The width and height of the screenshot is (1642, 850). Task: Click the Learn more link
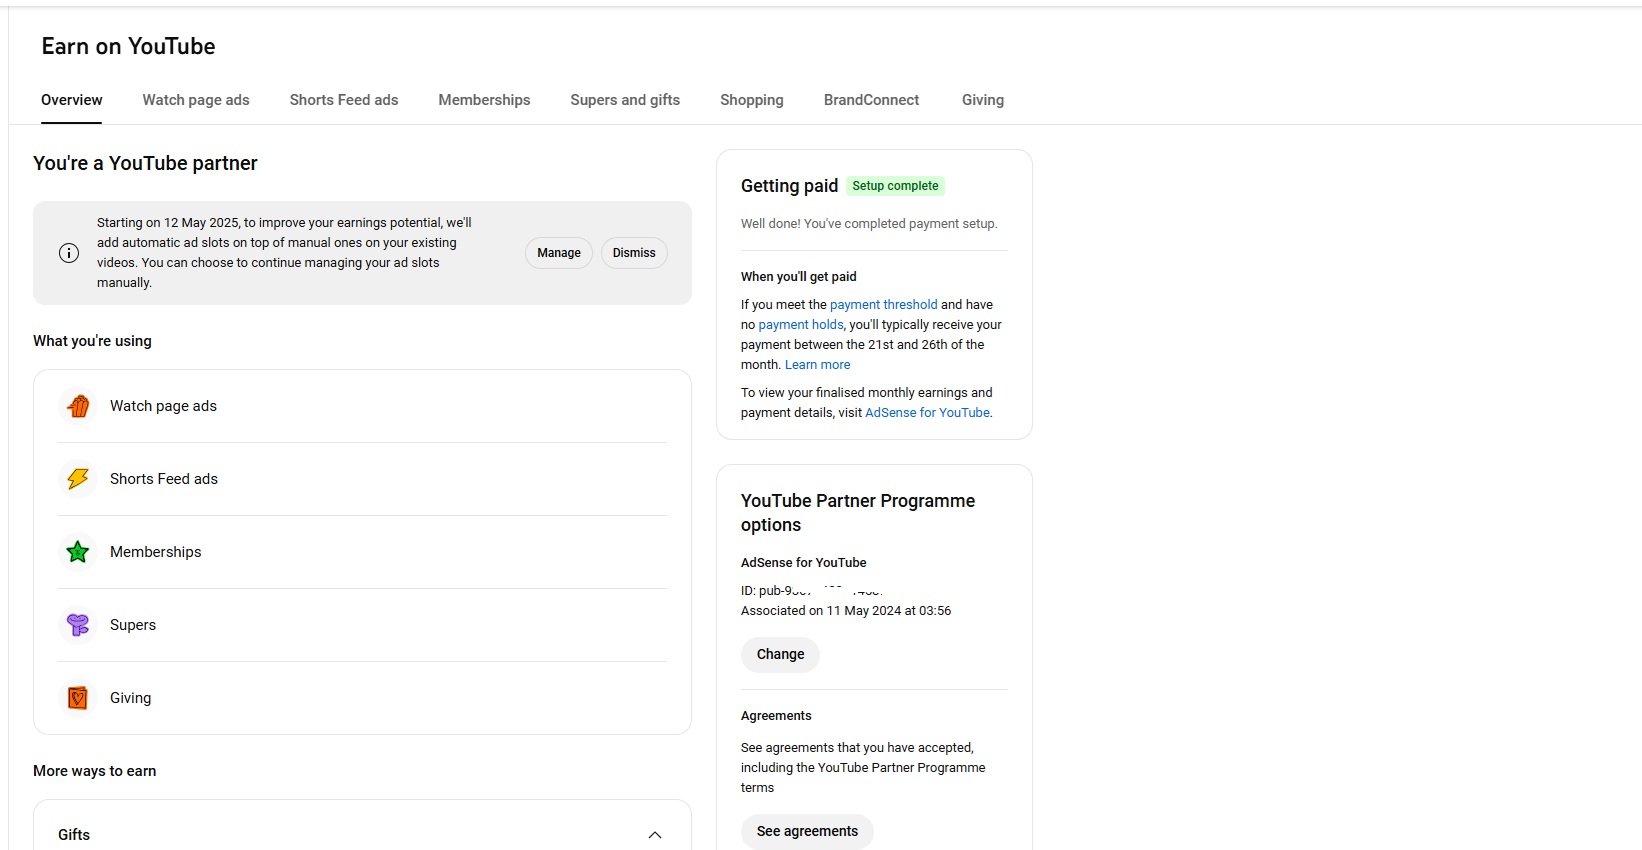click(818, 365)
